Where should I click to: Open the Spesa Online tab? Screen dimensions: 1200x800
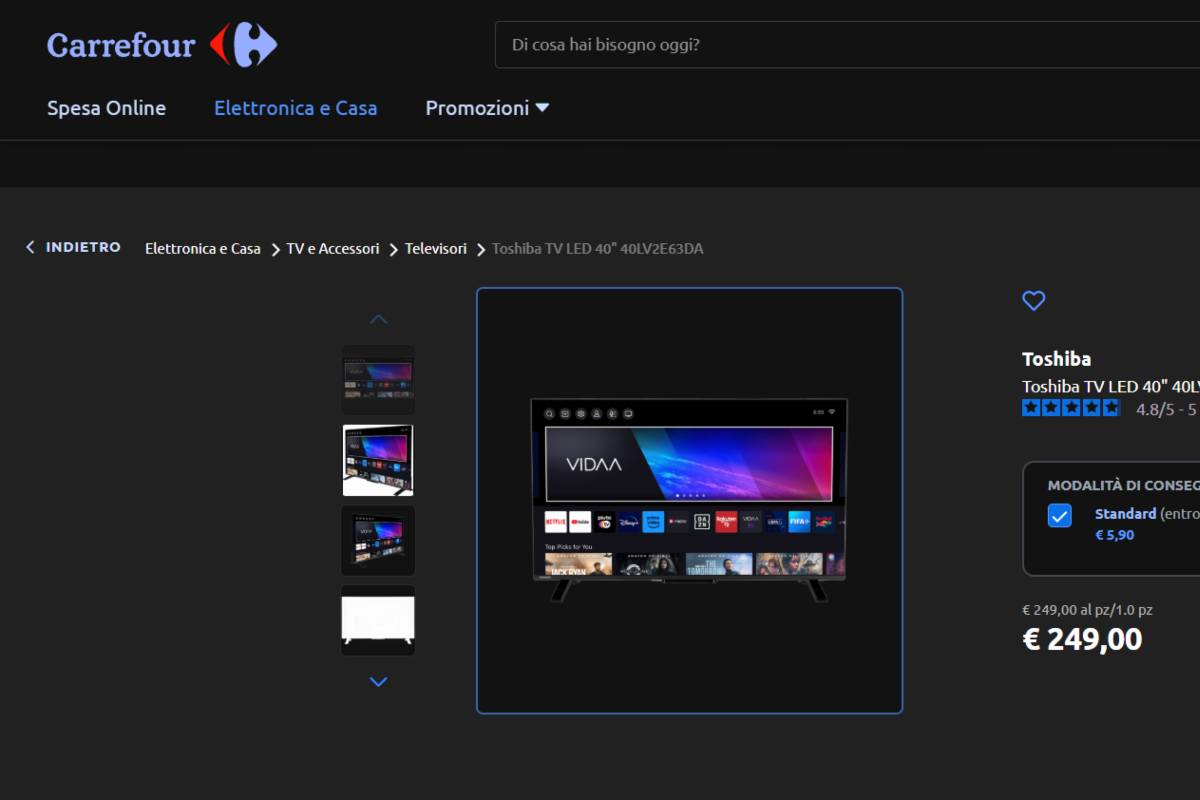106,108
